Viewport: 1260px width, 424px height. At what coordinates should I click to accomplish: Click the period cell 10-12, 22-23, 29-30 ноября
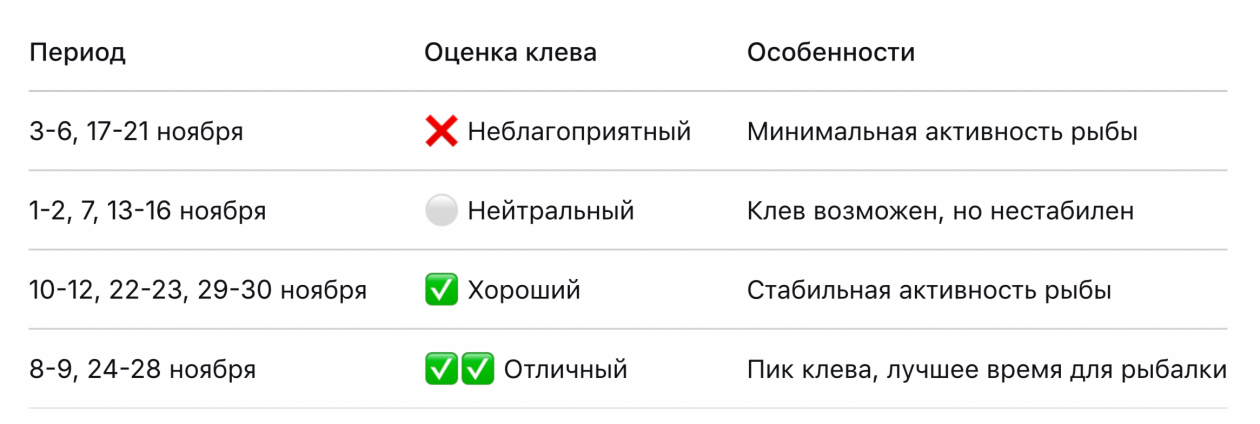(x=198, y=291)
